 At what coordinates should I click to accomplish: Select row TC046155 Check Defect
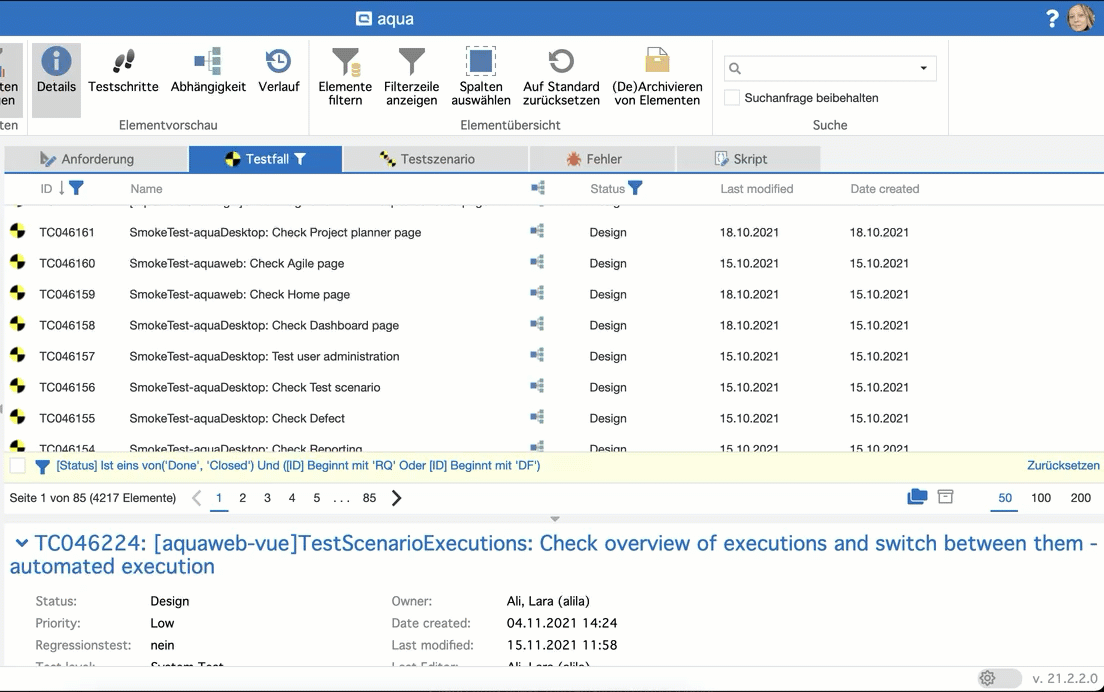click(552, 417)
